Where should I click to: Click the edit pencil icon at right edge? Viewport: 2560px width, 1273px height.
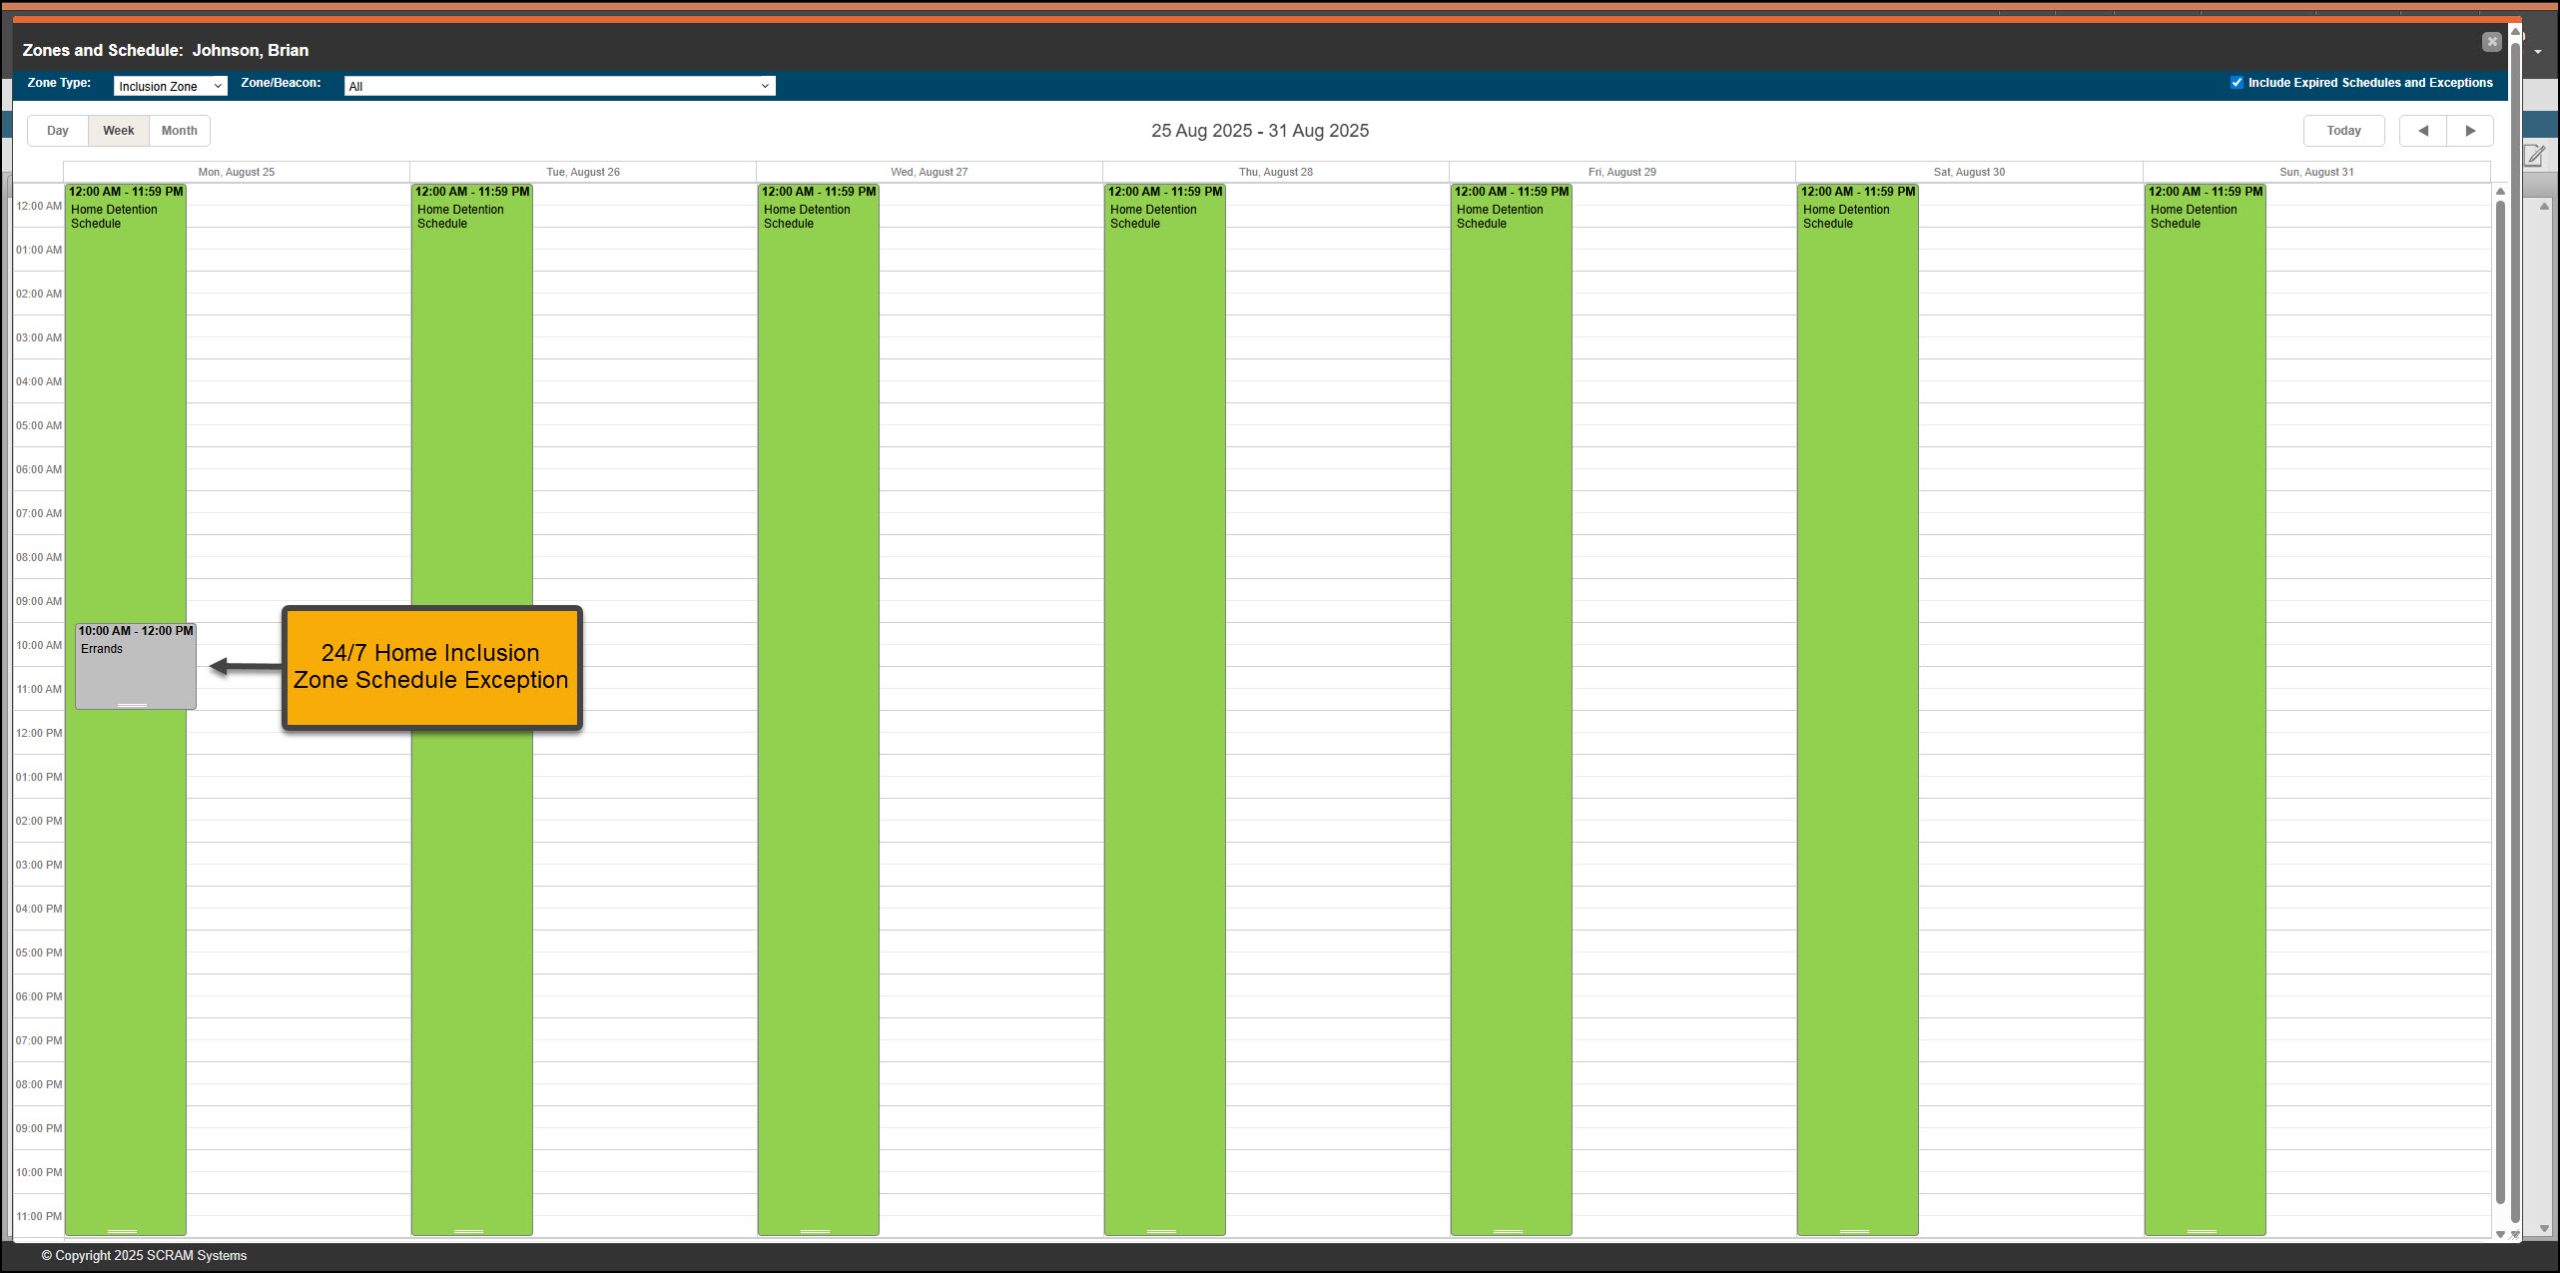coord(2534,156)
